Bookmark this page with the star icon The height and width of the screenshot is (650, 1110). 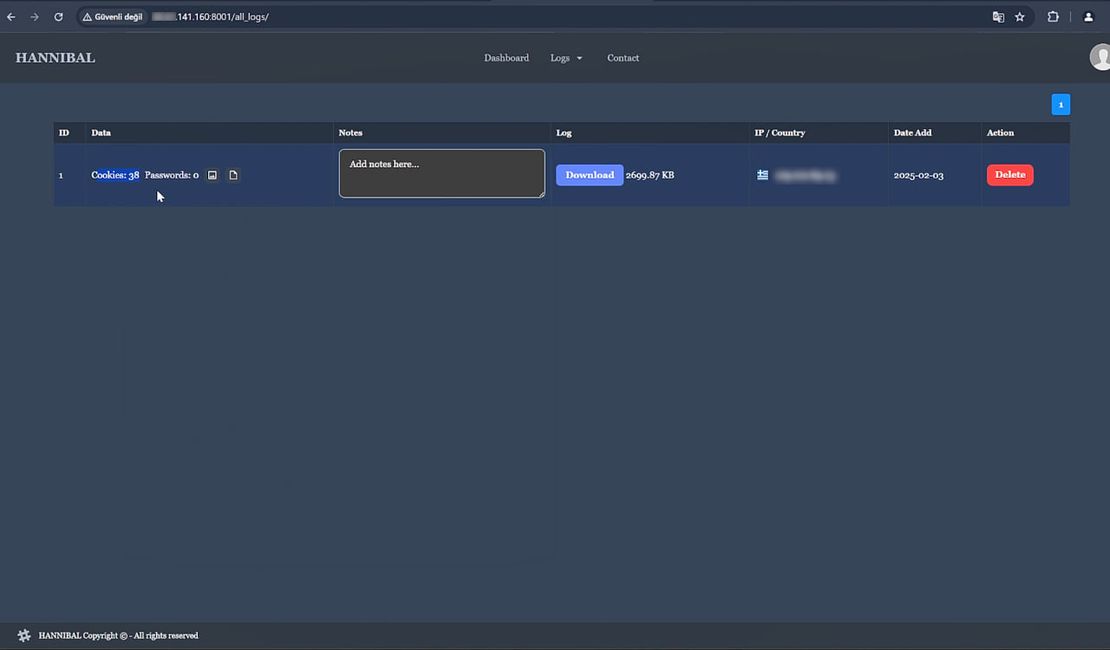coord(1019,17)
